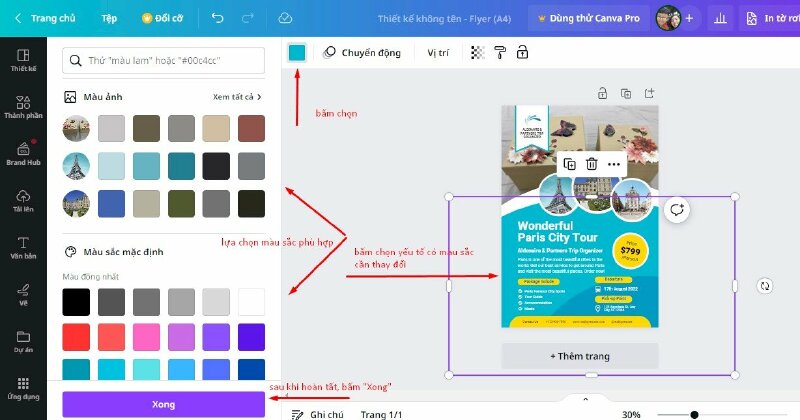Delete selected element with trash icon

click(591, 164)
